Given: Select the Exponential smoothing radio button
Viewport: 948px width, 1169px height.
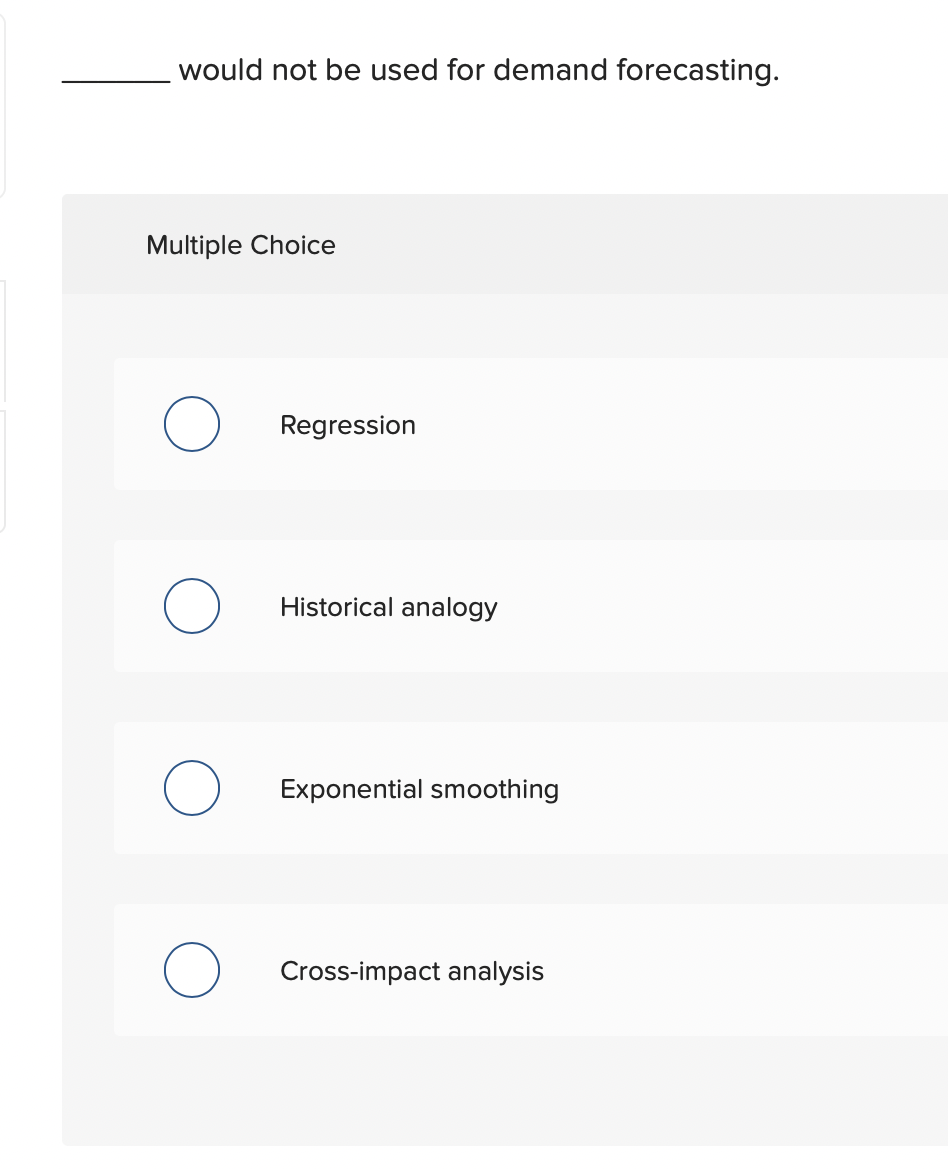Looking at the screenshot, I should click(x=191, y=788).
